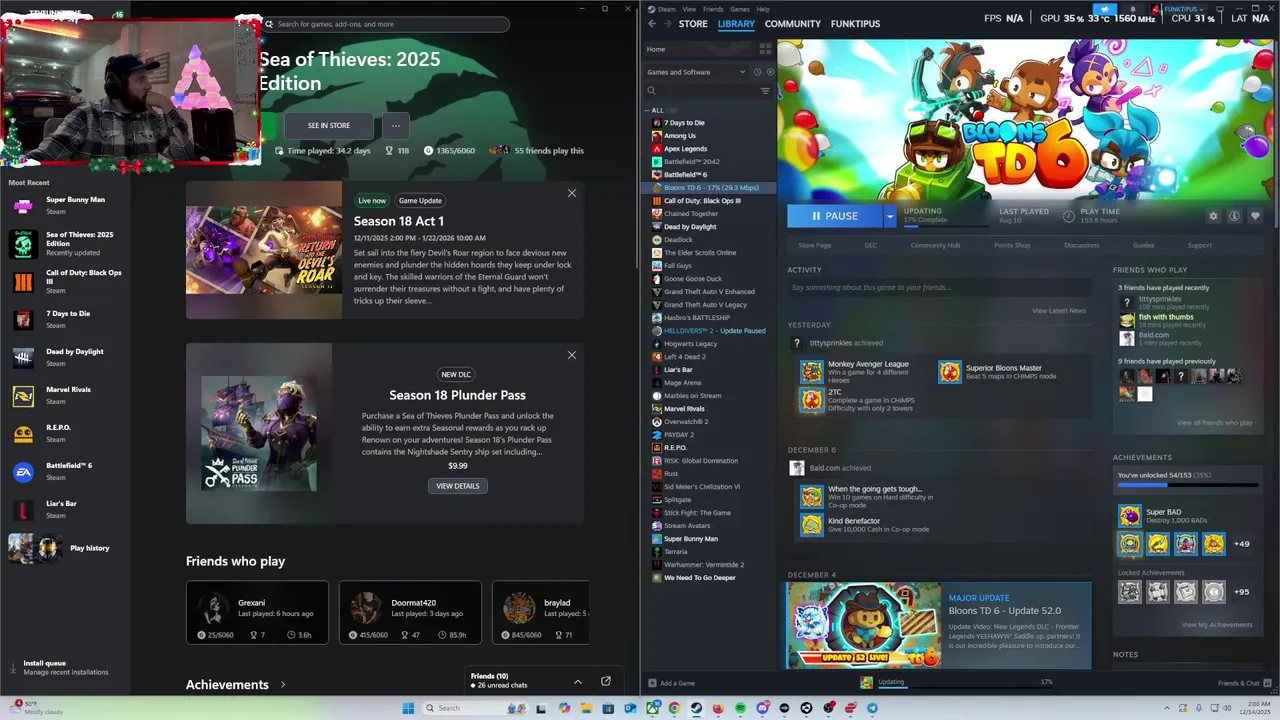Screen dimensions: 1280x720
Task: Switch to the STORE tab in Steam
Action: pos(693,24)
